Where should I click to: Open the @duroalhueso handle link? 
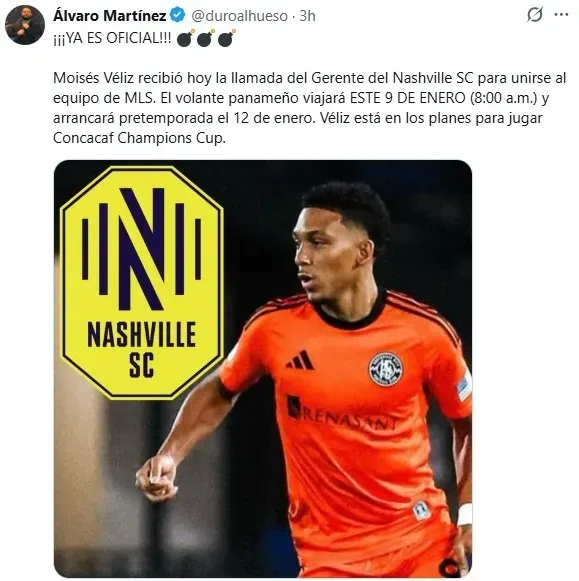point(240,16)
